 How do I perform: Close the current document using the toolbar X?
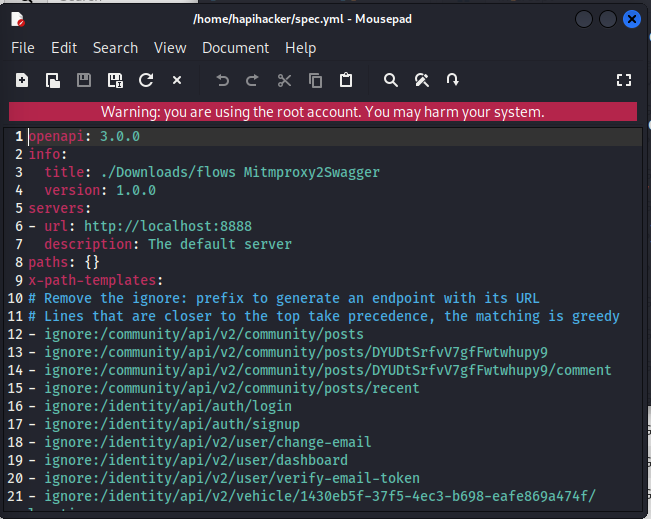tap(177, 80)
